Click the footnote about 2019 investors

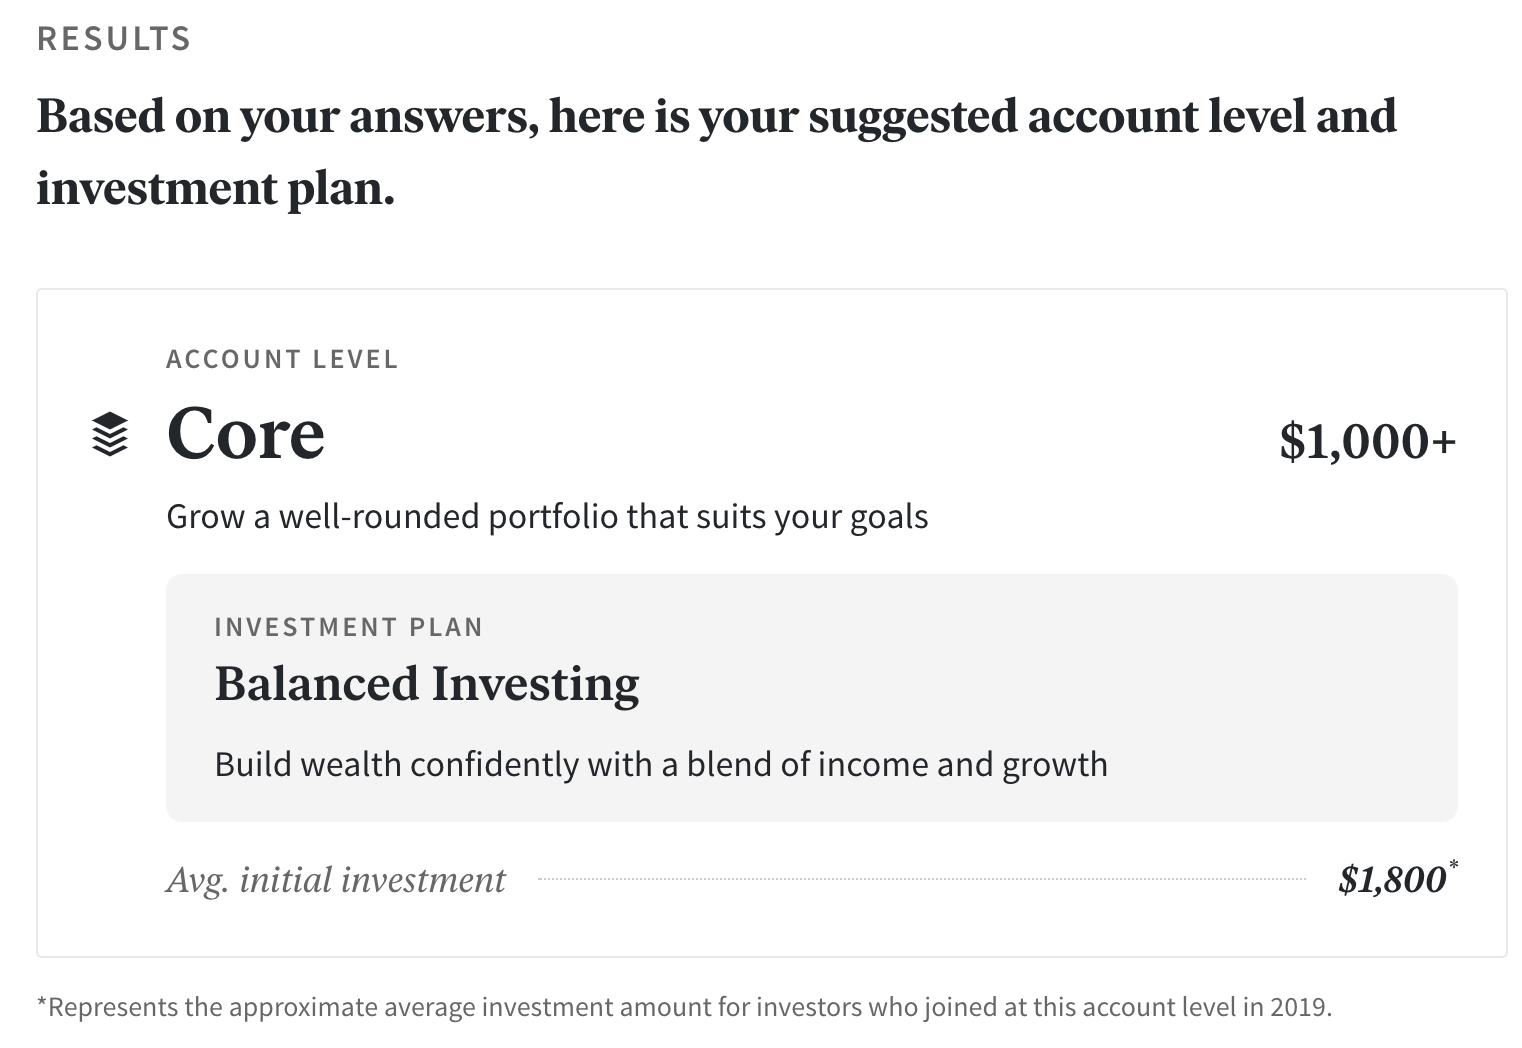pyautogui.click(x=685, y=1007)
